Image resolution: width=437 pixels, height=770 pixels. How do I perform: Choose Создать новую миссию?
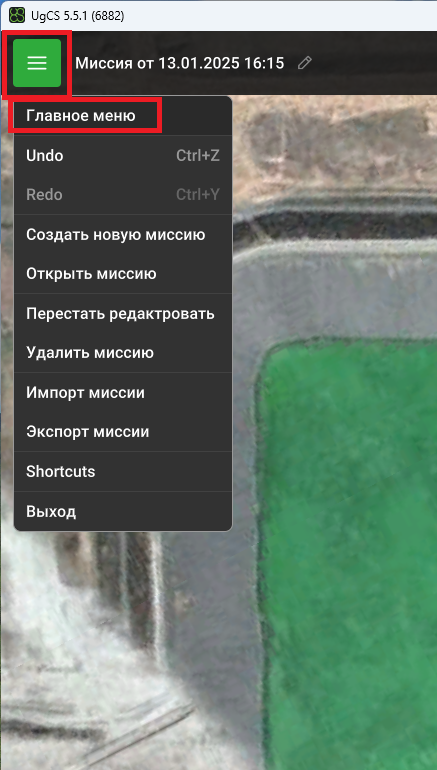[123, 235]
